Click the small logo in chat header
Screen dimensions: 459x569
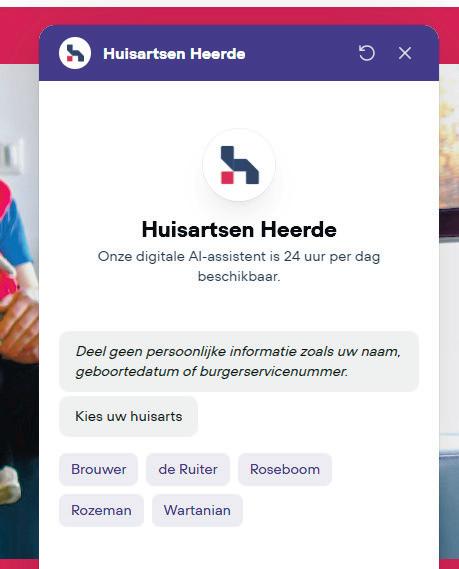click(x=75, y=53)
